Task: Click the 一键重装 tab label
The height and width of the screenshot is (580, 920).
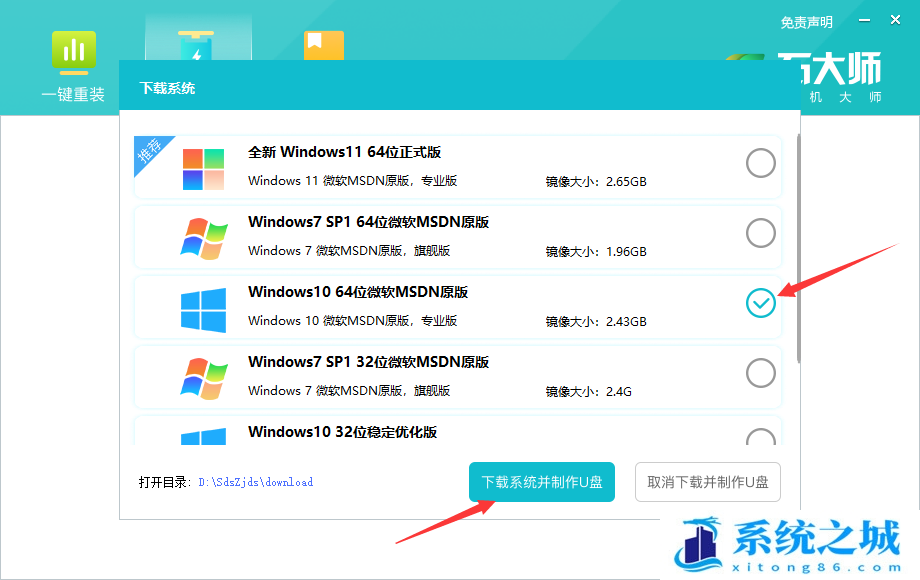Action: click(x=73, y=94)
